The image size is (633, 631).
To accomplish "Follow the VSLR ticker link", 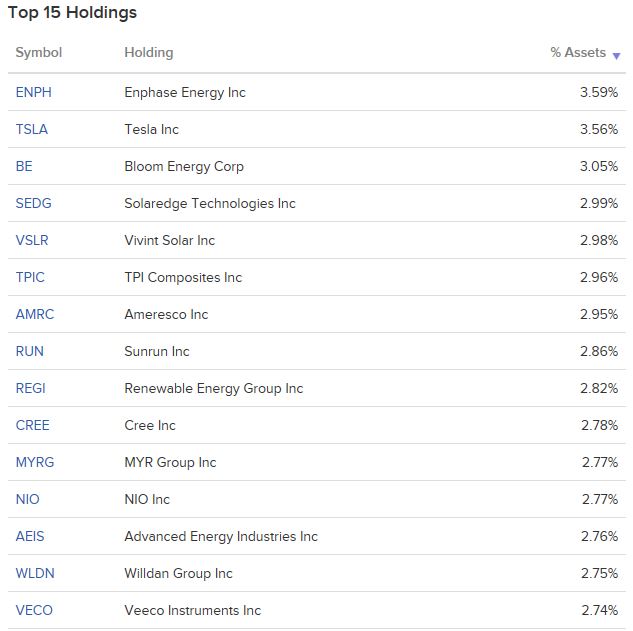I will 32,241.
